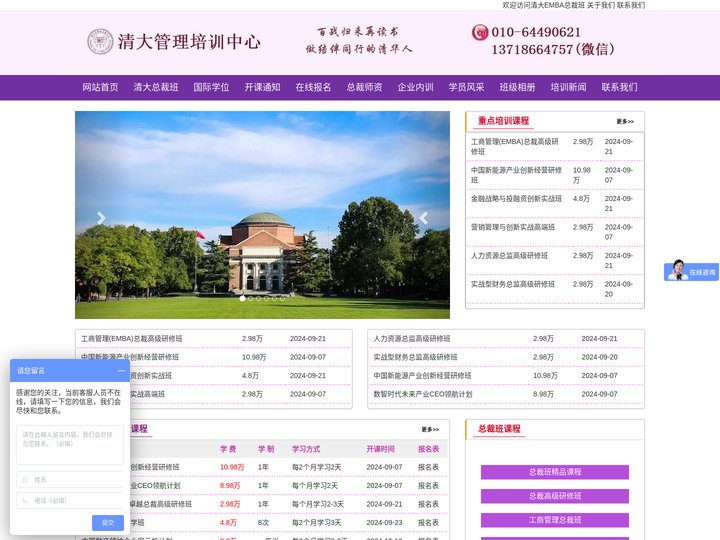Click the 姓名 name input field
The image size is (720, 540).
click(x=70, y=479)
